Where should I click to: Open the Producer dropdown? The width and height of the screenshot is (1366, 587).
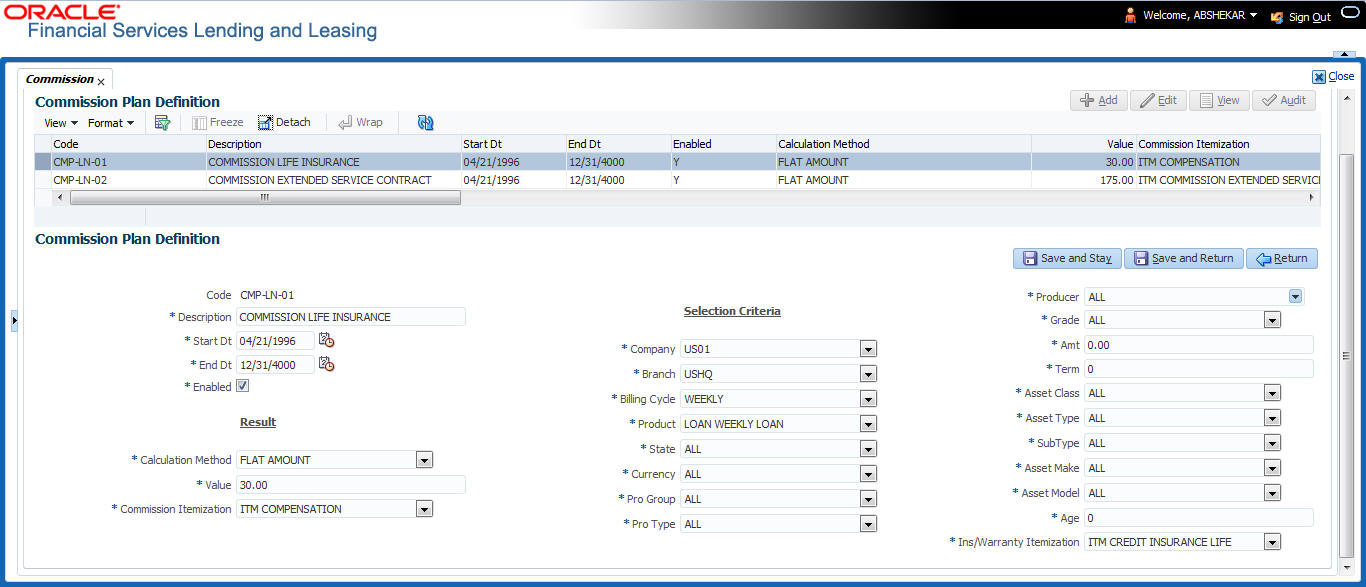(x=1295, y=296)
